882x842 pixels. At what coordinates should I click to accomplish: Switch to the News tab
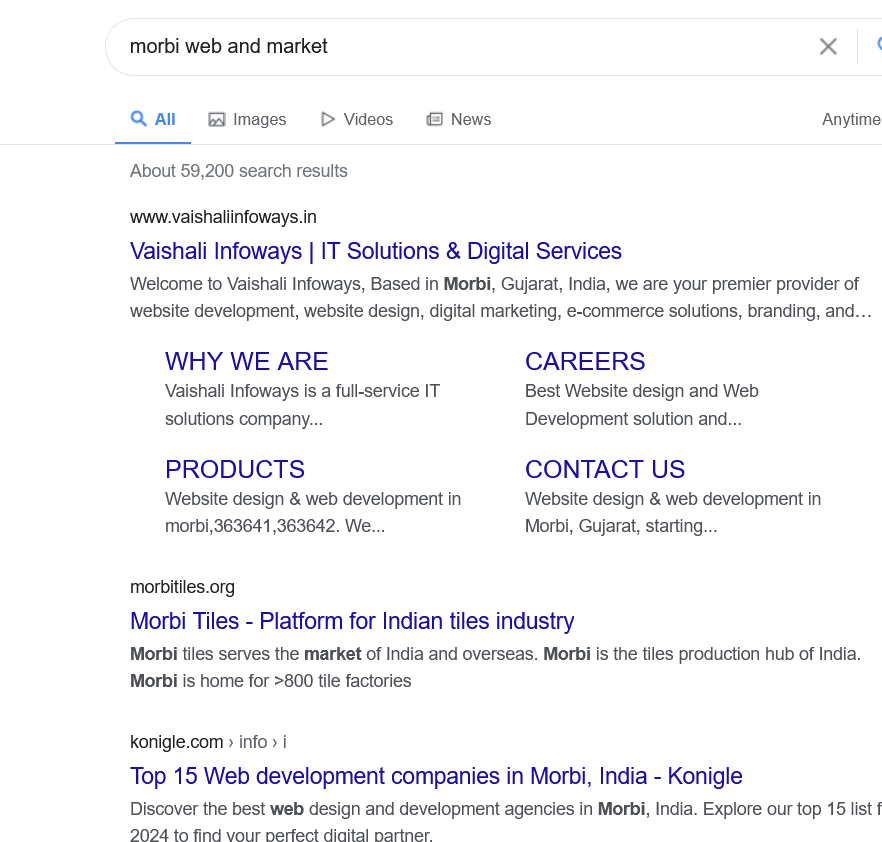point(470,120)
